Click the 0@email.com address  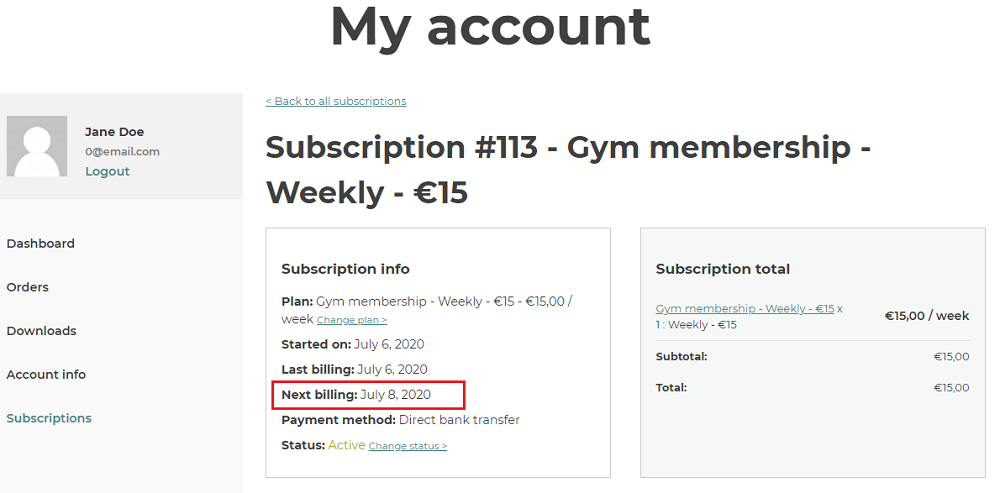(122, 152)
